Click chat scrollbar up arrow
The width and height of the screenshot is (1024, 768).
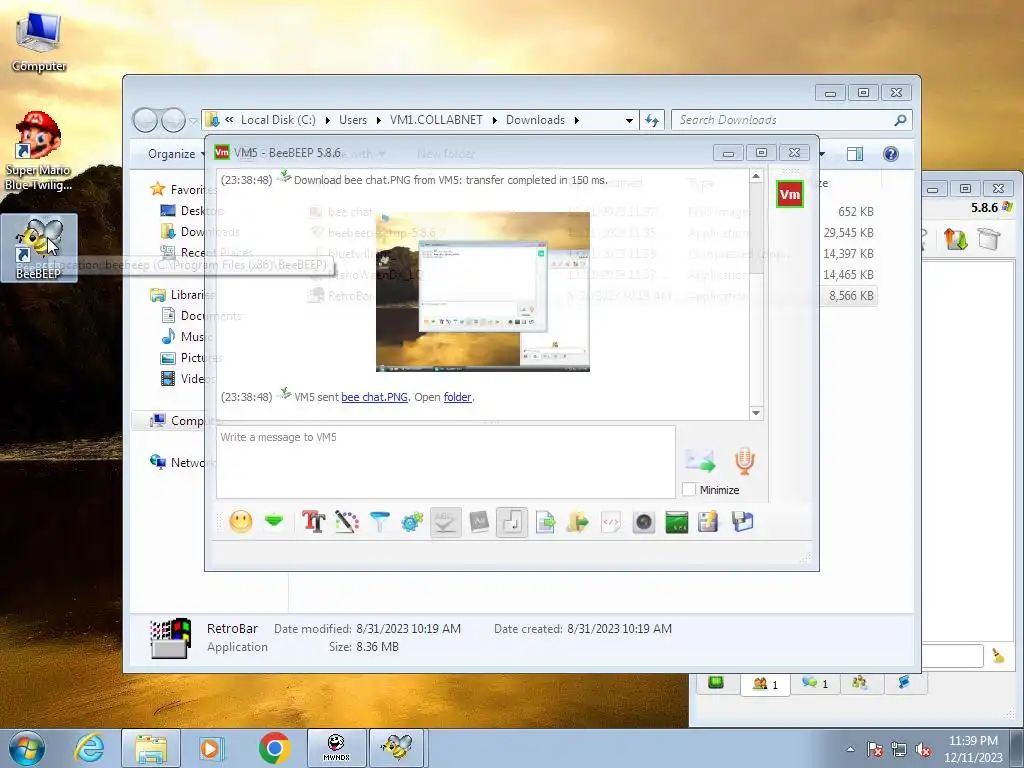[x=756, y=176]
